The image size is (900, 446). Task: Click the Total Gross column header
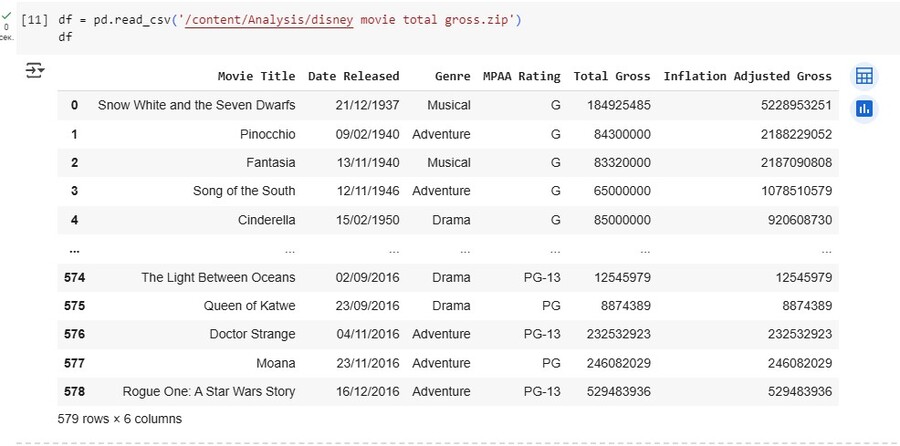tap(611, 76)
